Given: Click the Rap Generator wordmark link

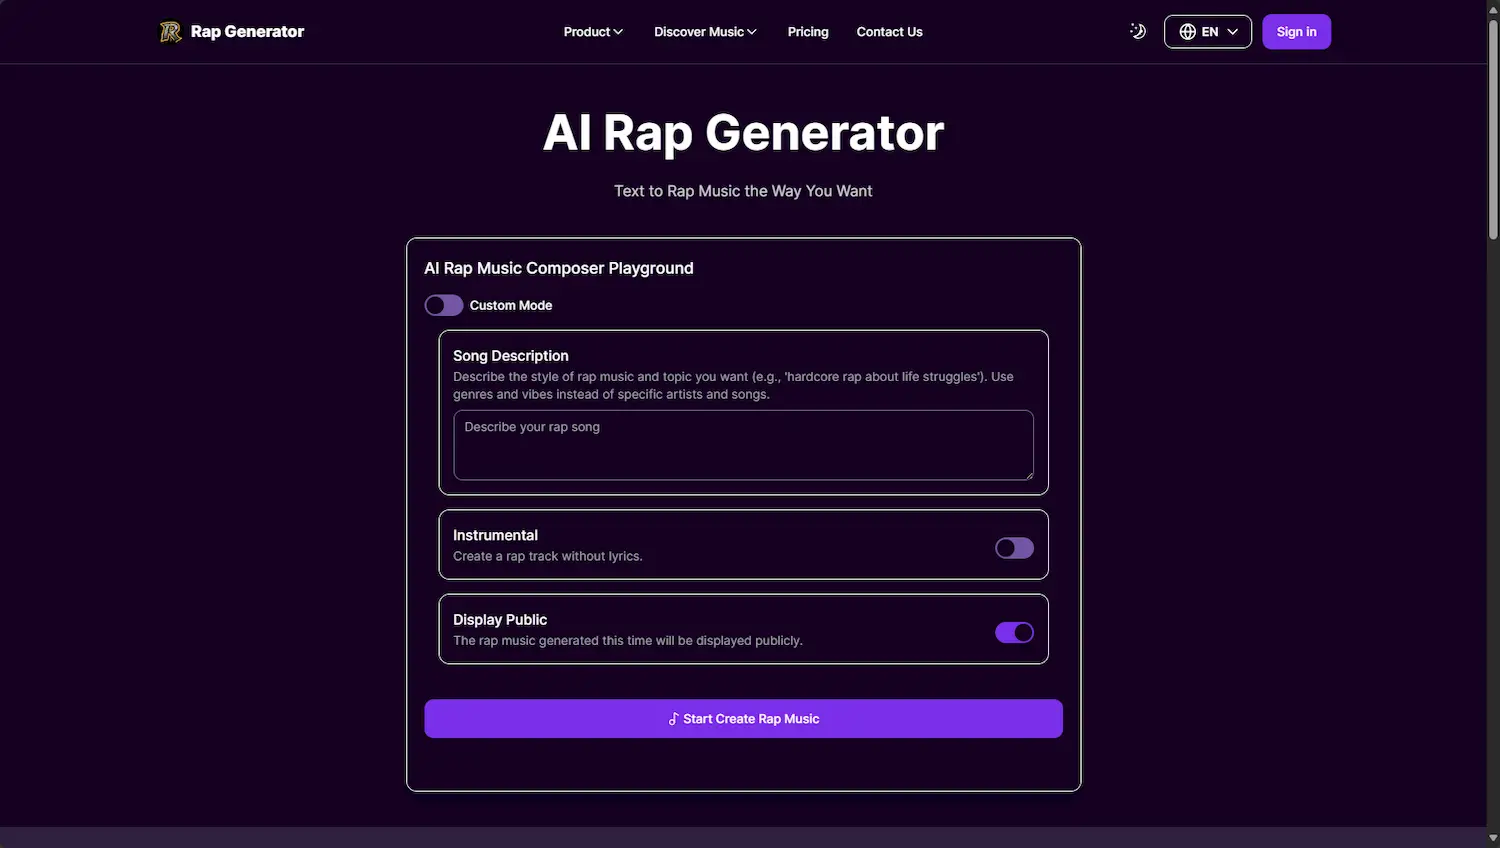Looking at the screenshot, I should 246,31.
